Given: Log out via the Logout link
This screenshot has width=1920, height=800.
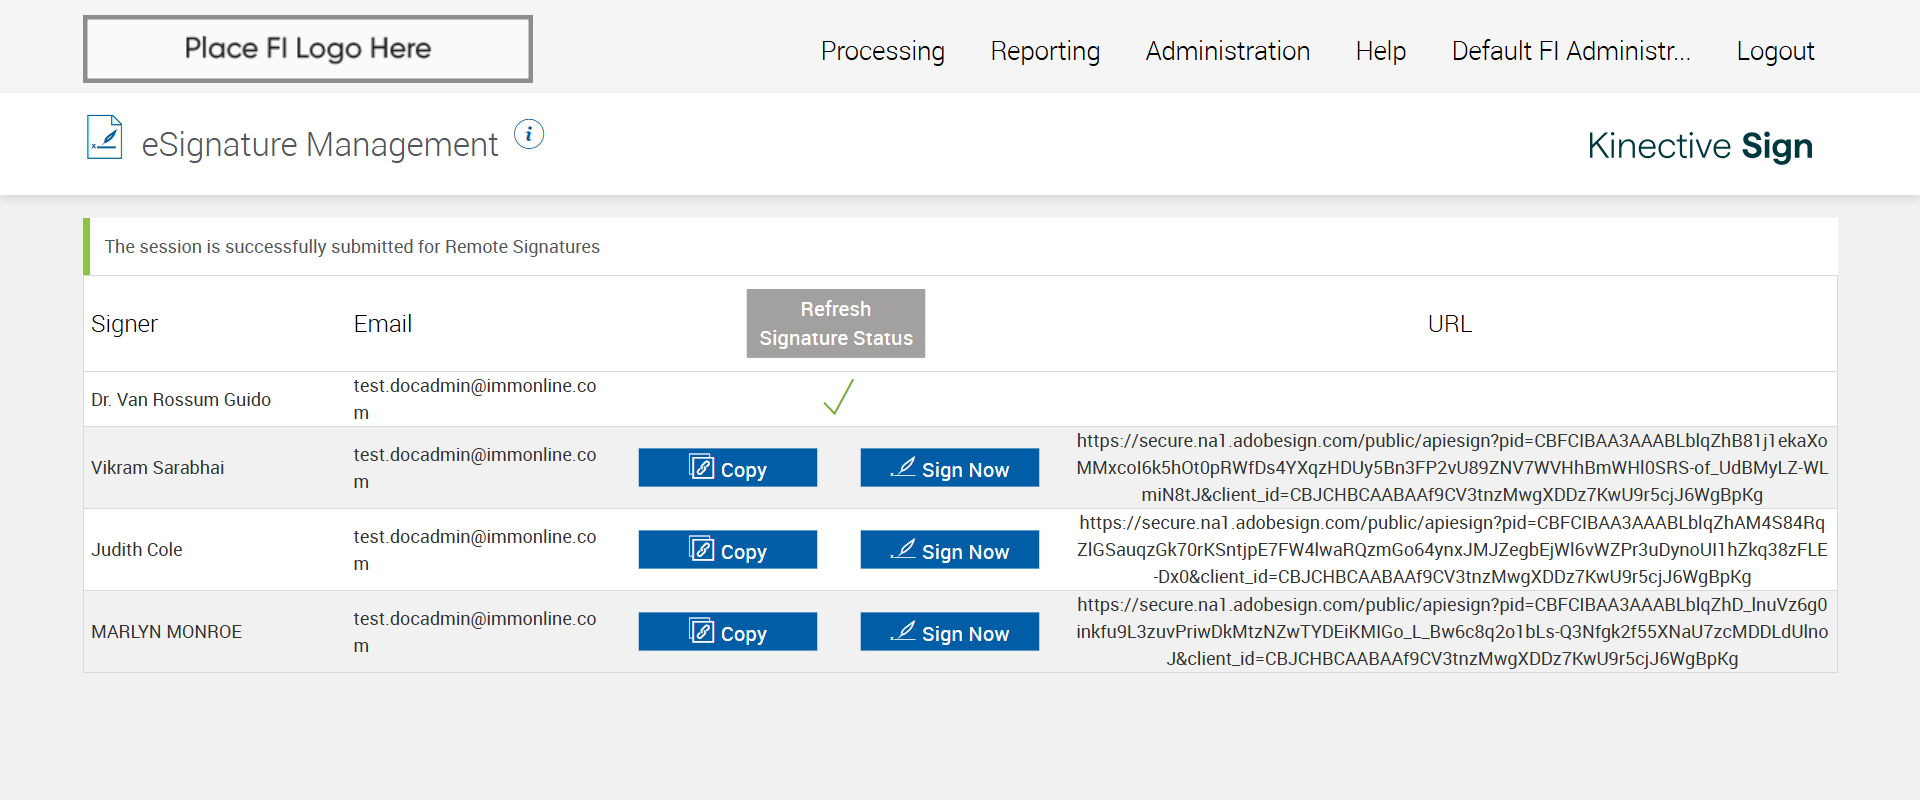Looking at the screenshot, I should point(1775,51).
